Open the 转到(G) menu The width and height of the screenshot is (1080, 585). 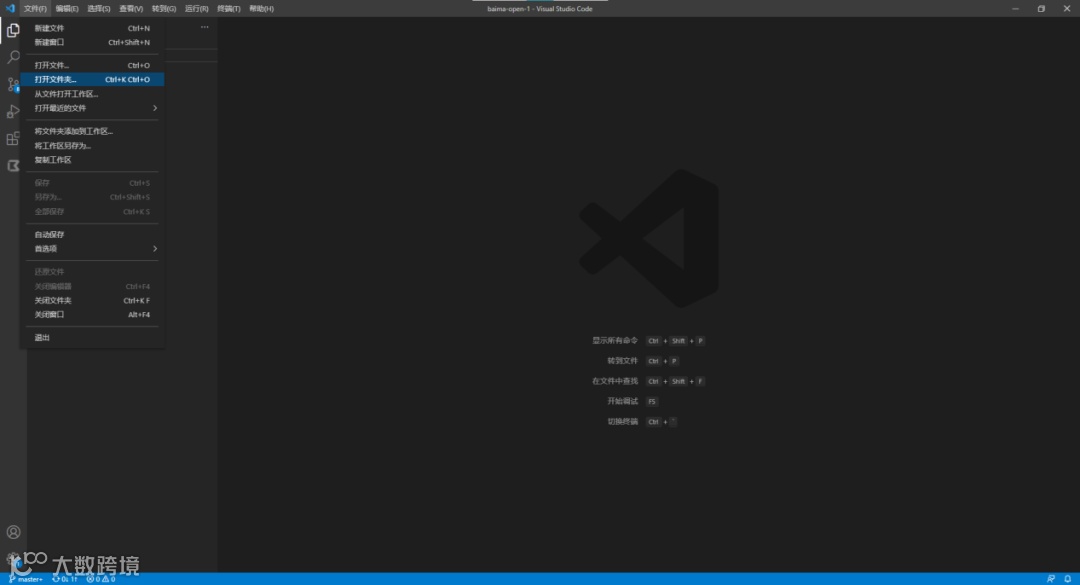point(164,9)
